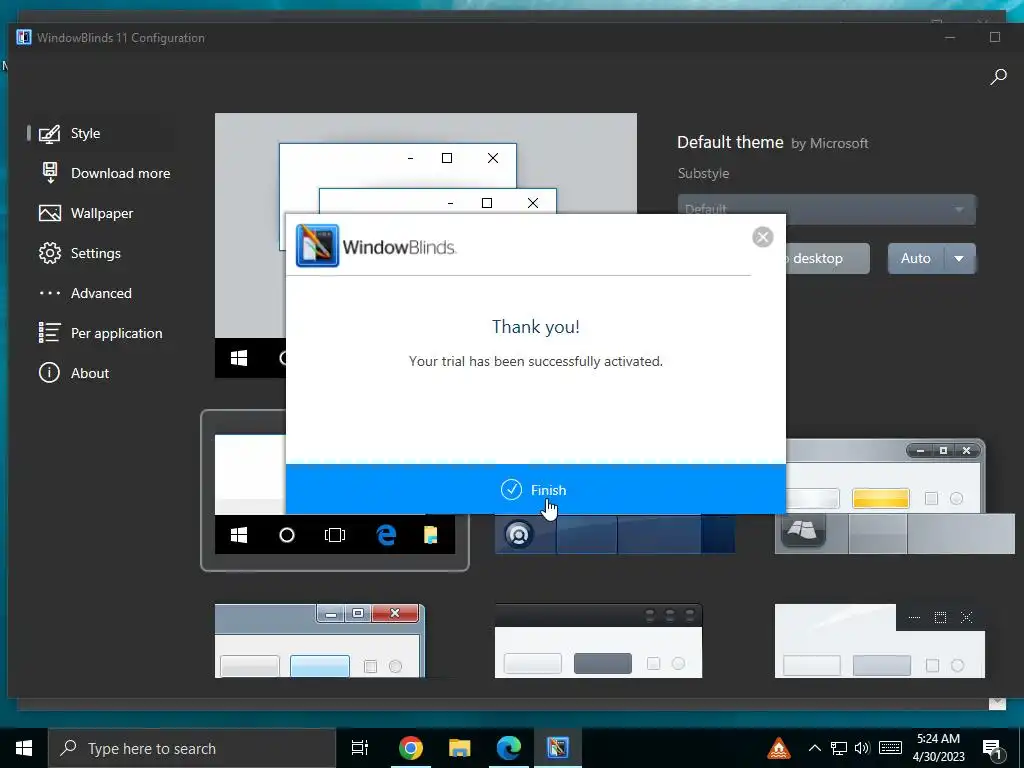1024x768 pixels.
Task: Click the scroll down arrow of the styles list
Action: (x=997, y=703)
